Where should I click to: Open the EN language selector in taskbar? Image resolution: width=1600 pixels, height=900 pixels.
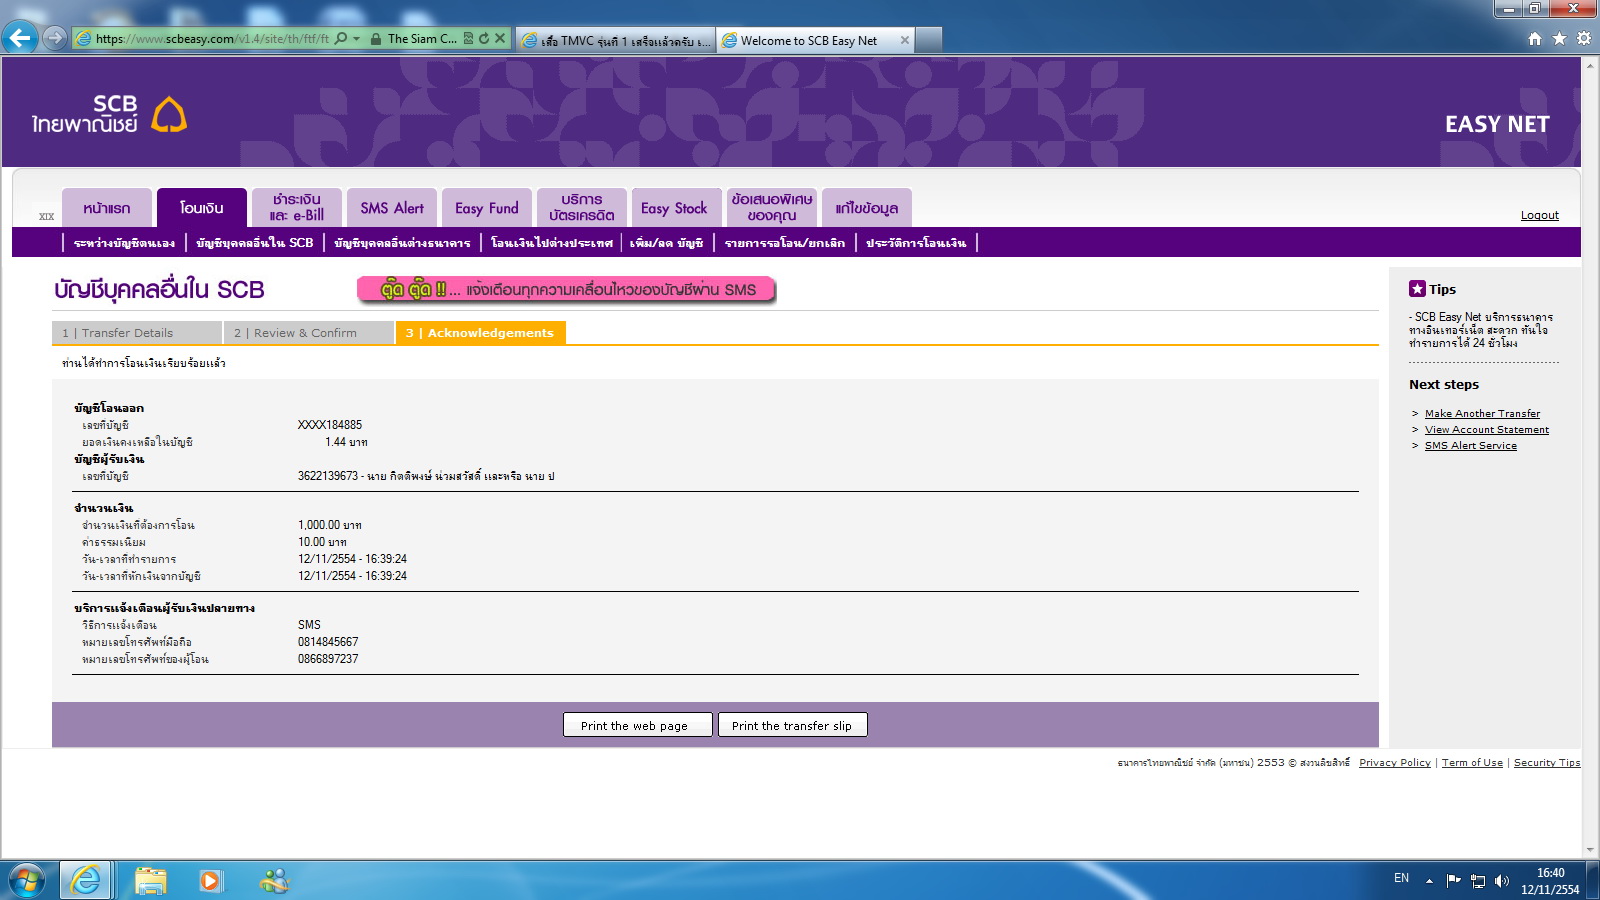coord(1401,878)
